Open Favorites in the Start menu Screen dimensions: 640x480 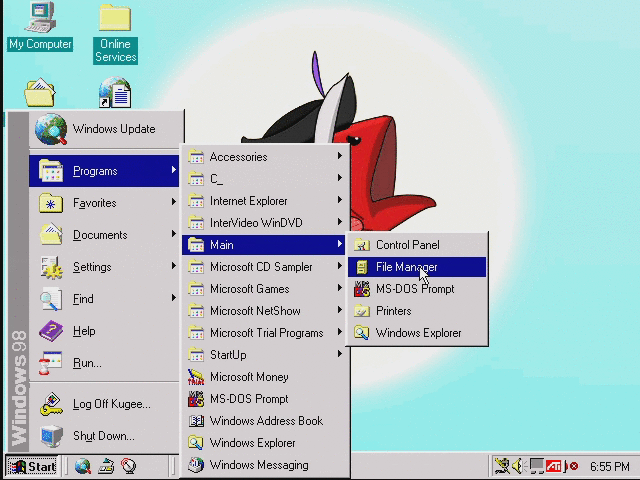[104, 203]
